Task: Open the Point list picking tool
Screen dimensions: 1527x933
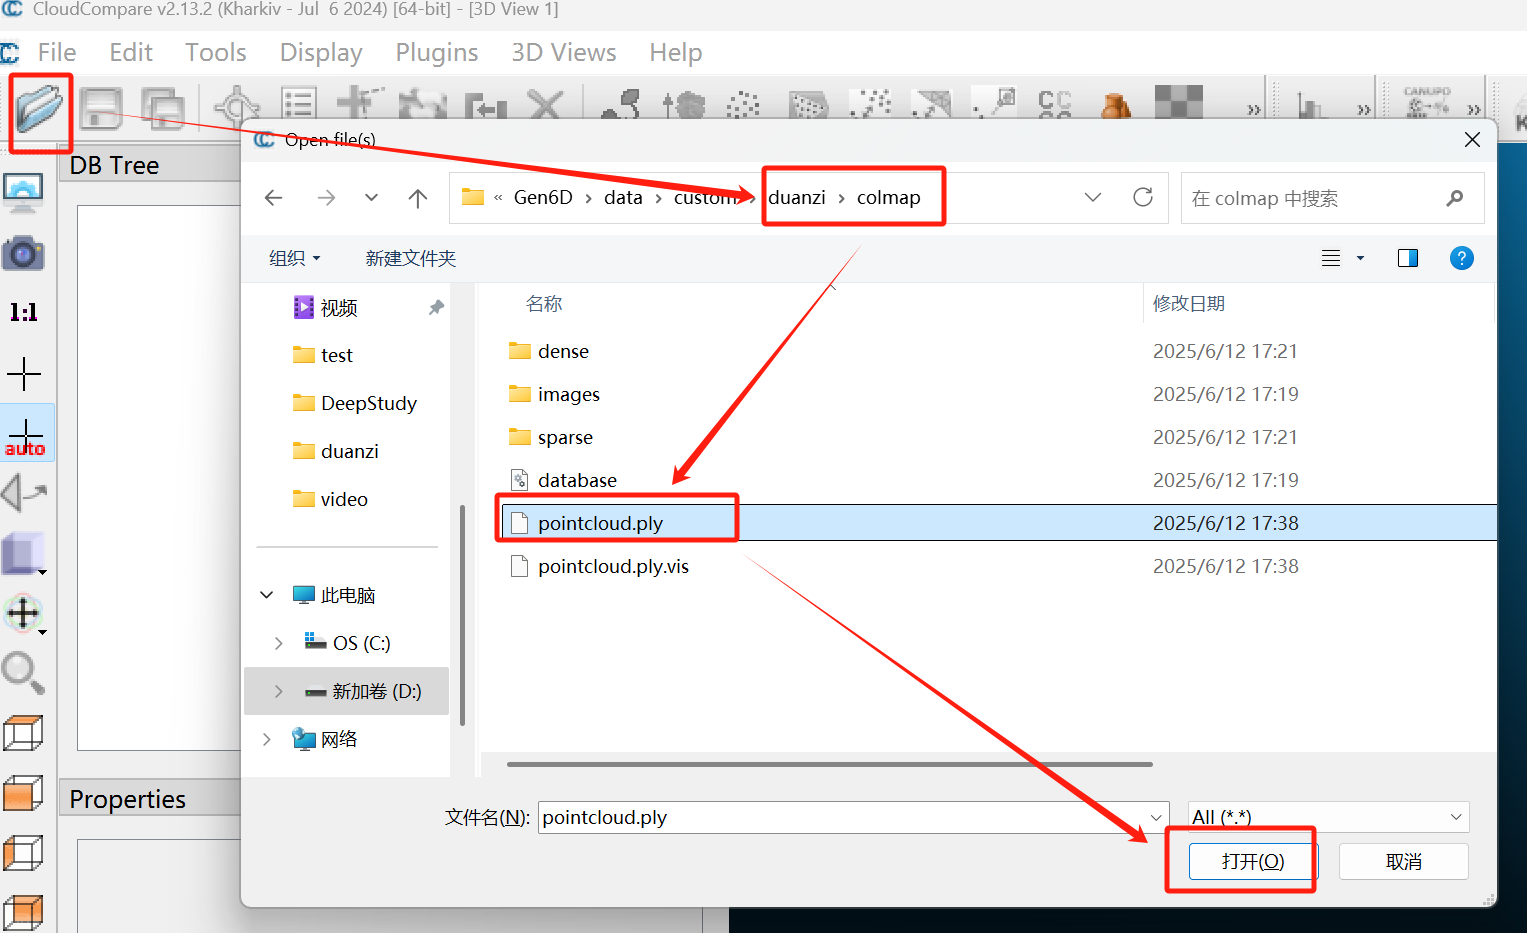Action: 299,104
